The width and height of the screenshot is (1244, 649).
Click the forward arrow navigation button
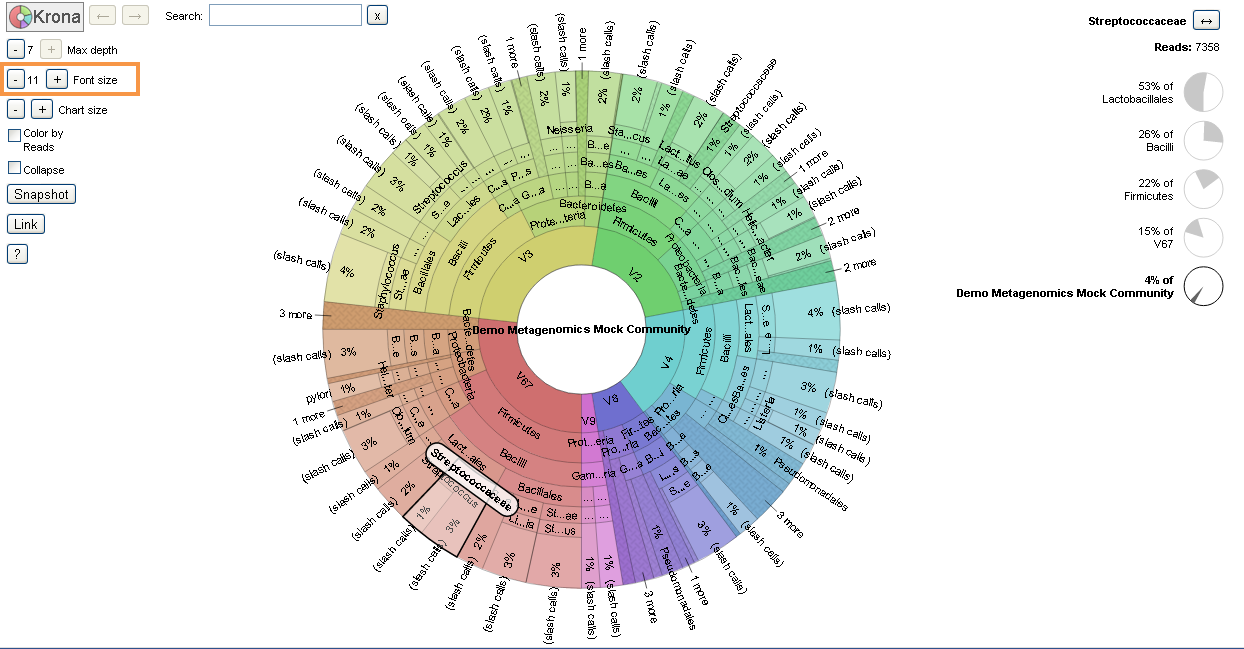click(x=136, y=15)
